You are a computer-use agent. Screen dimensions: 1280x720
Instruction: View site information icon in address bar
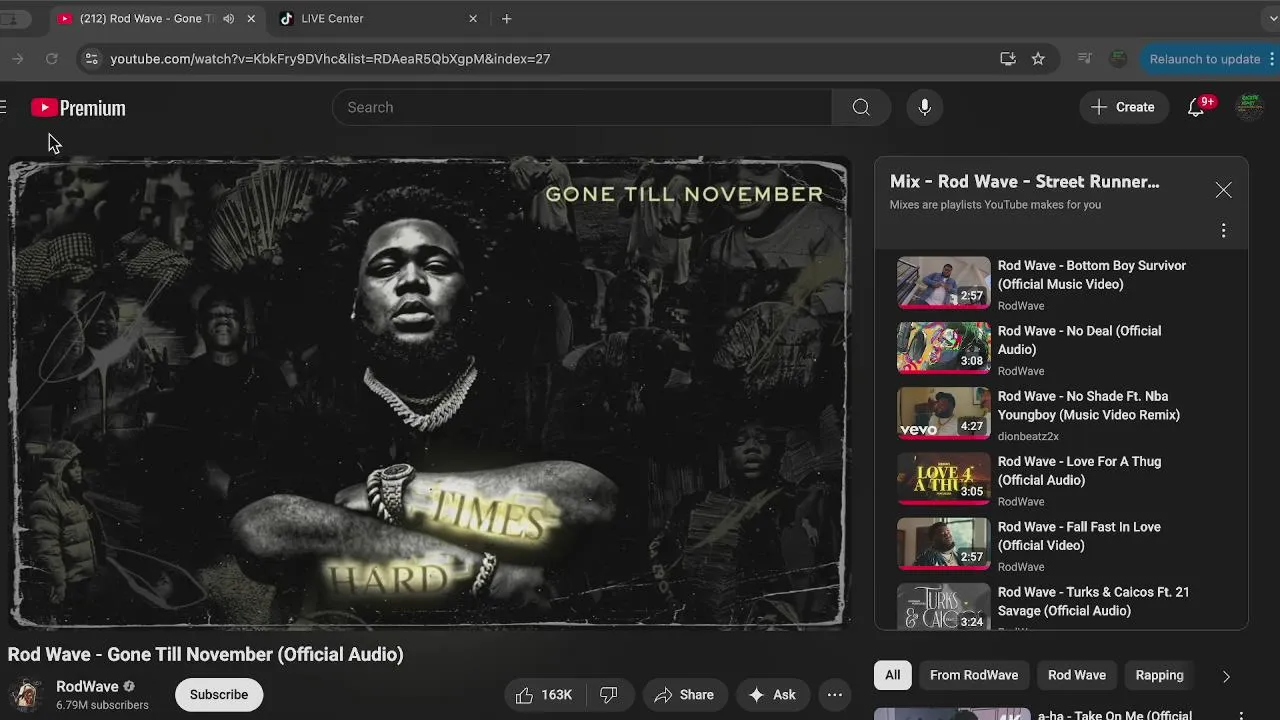91,59
